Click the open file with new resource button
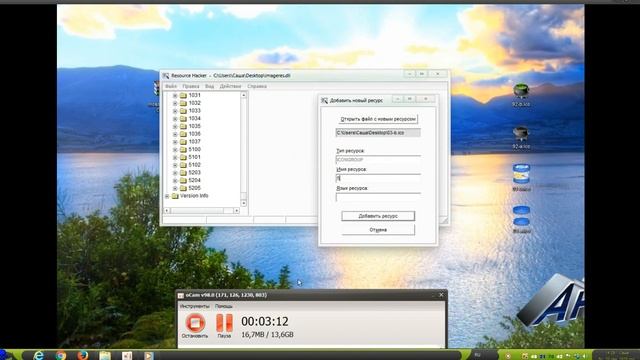This screenshot has width=640, height=360. (x=378, y=119)
